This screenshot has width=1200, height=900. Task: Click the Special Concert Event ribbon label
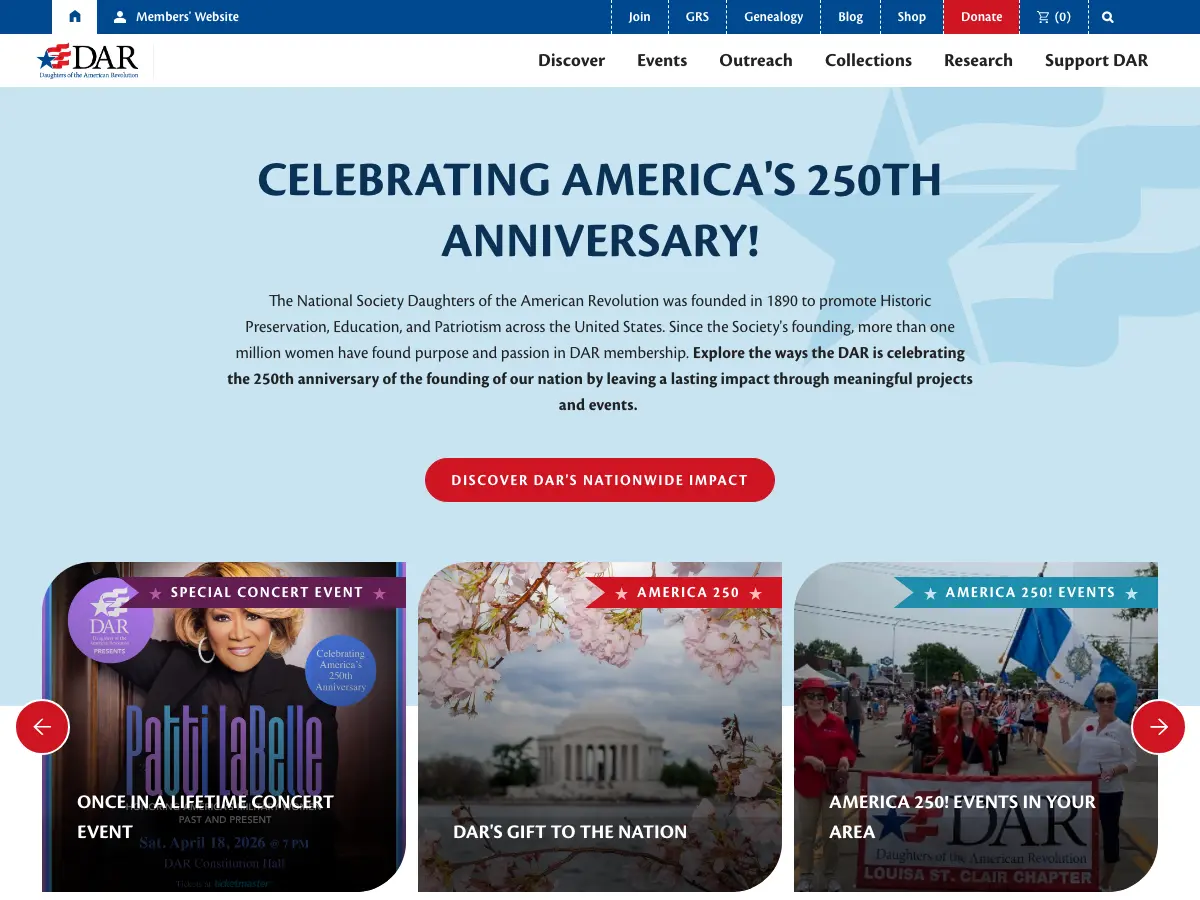[x=266, y=592]
